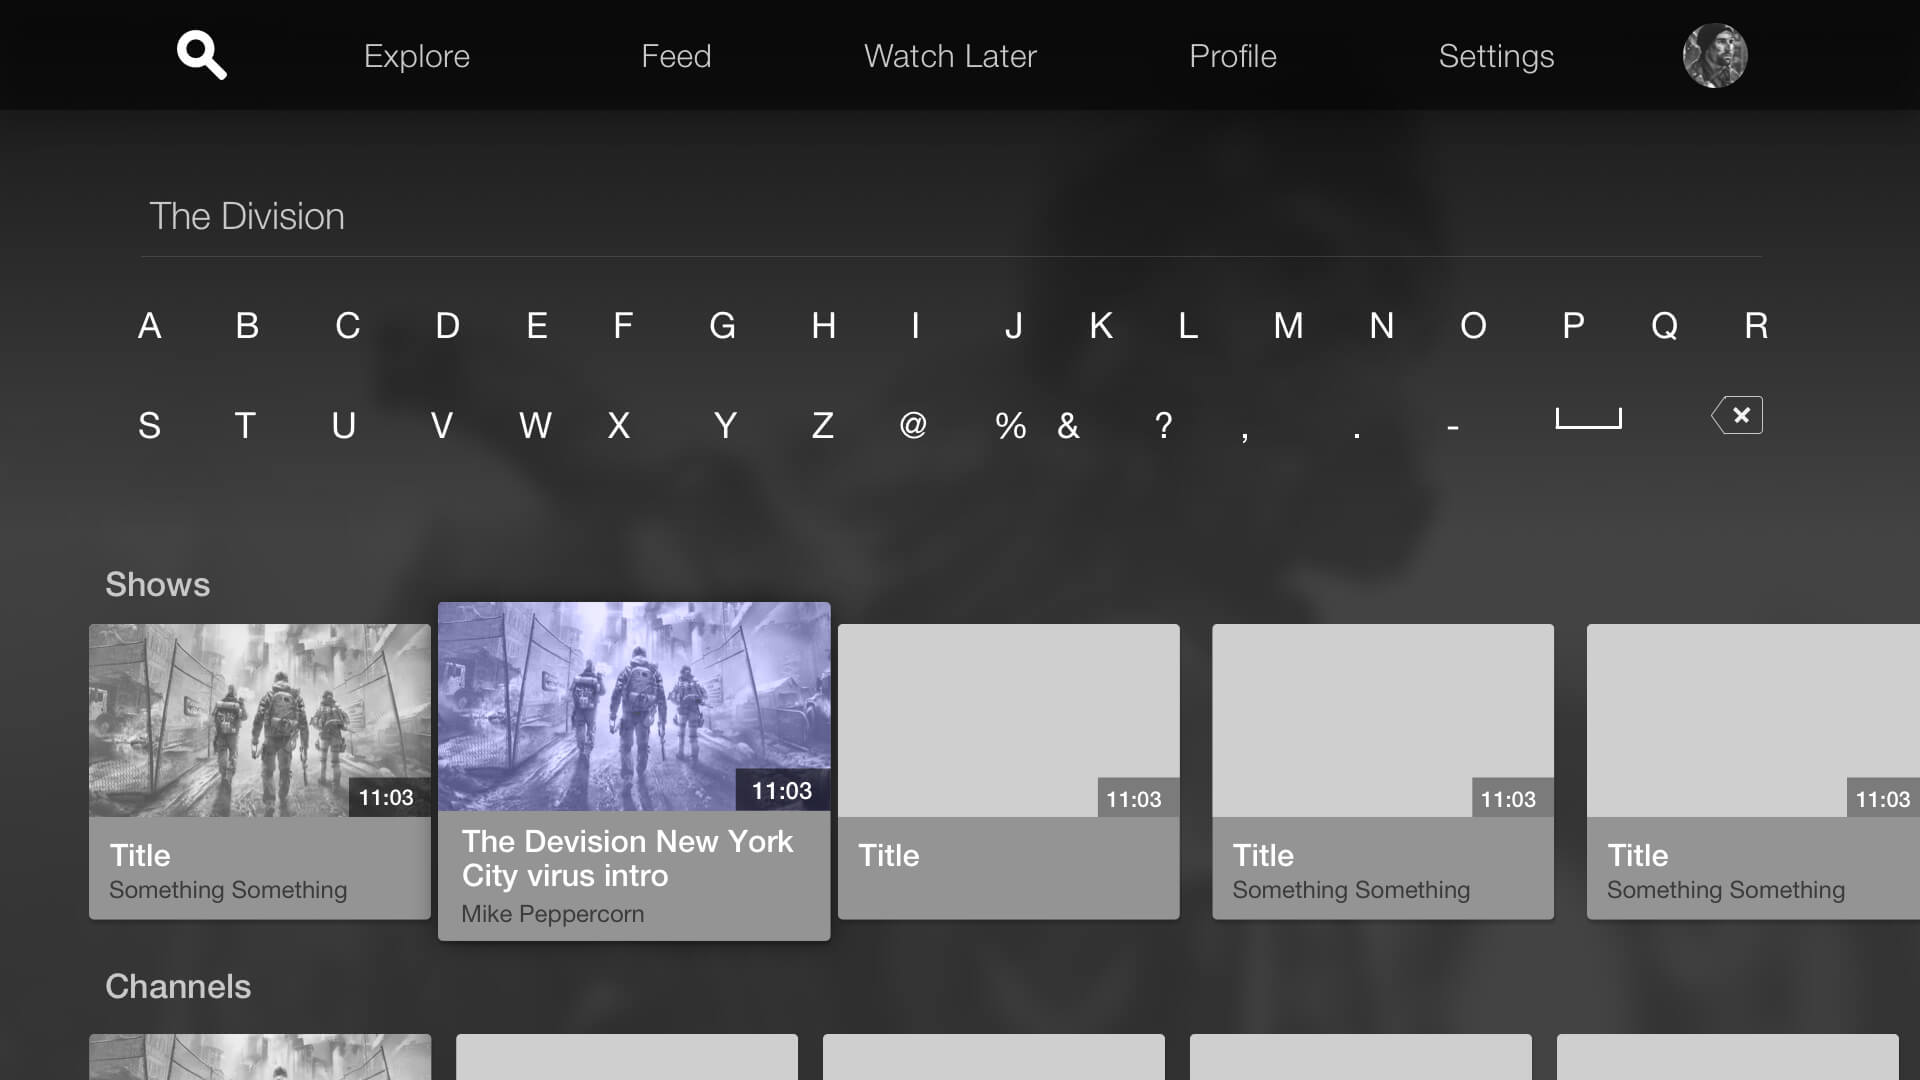Screen dimensions: 1920x1080
Task: Open the user avatar profile picture
Action: [x=1715, y=56]
